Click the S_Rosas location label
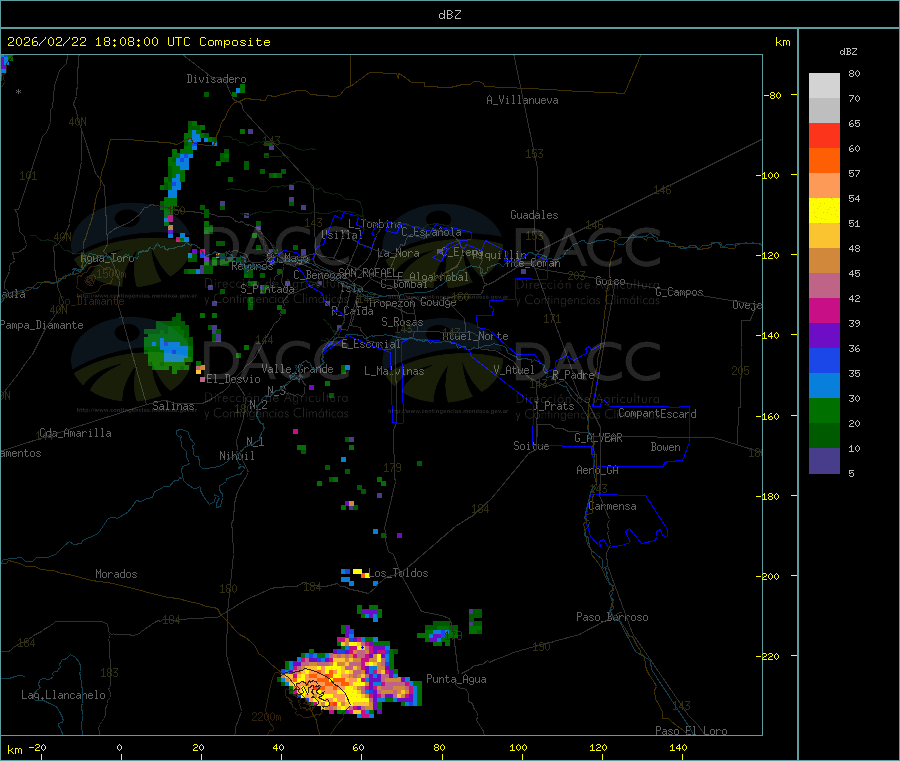Viewport: 900px width, 761px height. point(402,322)
